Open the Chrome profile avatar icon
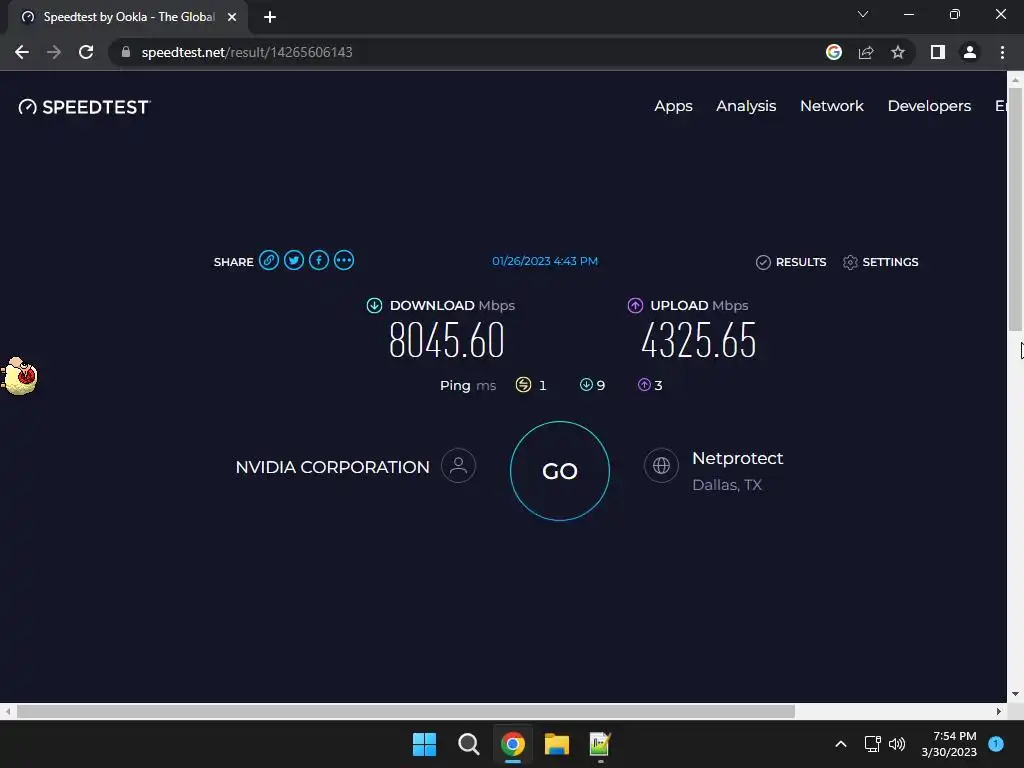Image resolution: width=1024 pixels, height=768 pixels. pos(970,52)
